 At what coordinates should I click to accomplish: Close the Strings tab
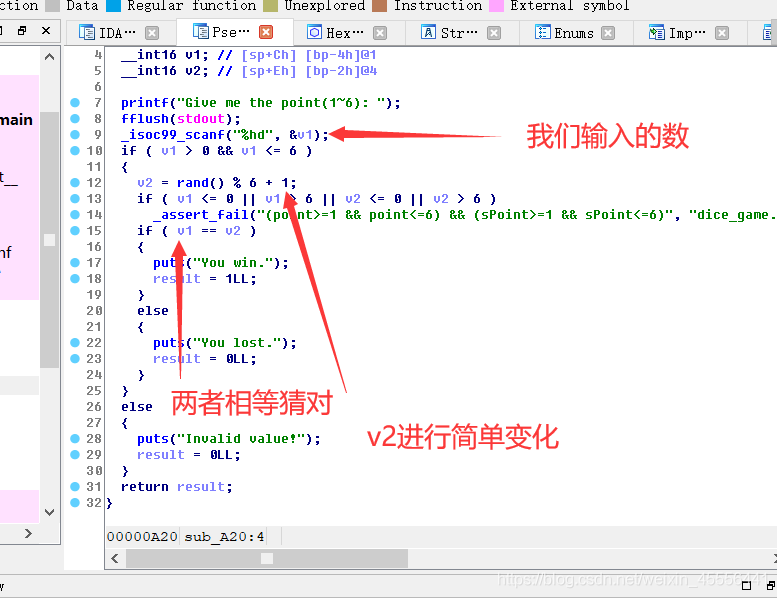point(494,33)
